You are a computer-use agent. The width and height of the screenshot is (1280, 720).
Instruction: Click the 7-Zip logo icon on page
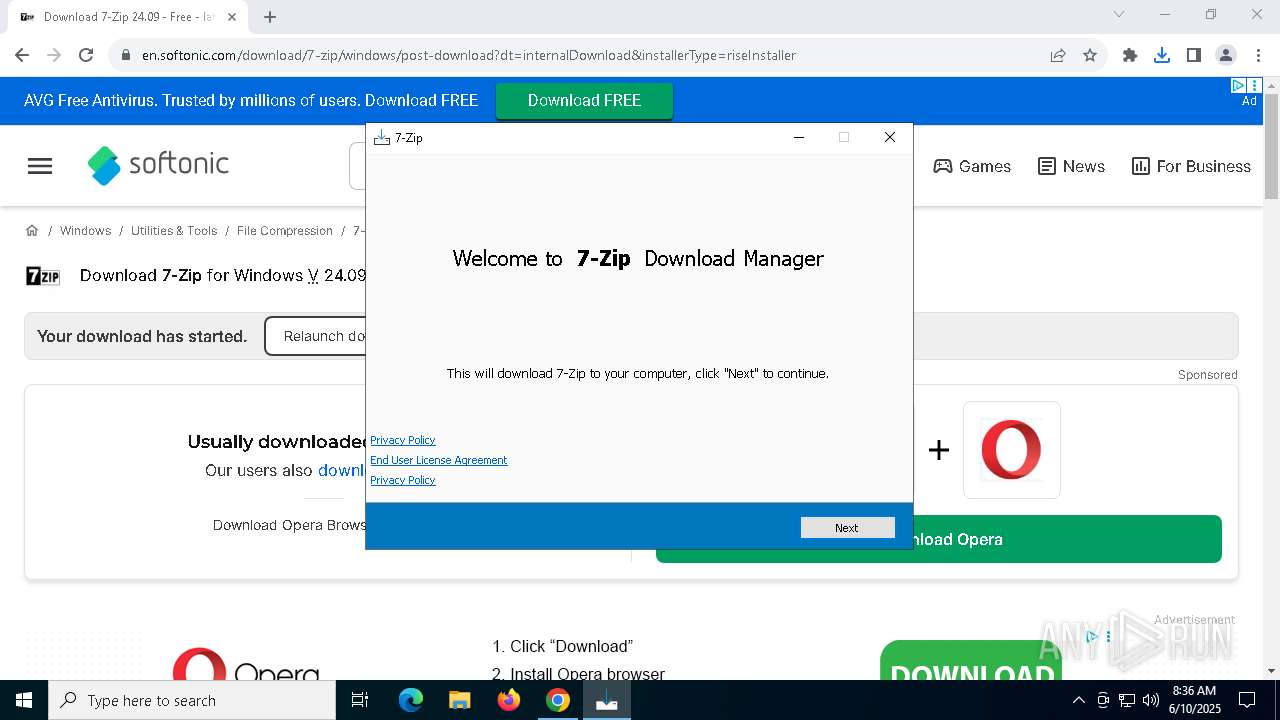pyautogui.click(x=43, y=276)
